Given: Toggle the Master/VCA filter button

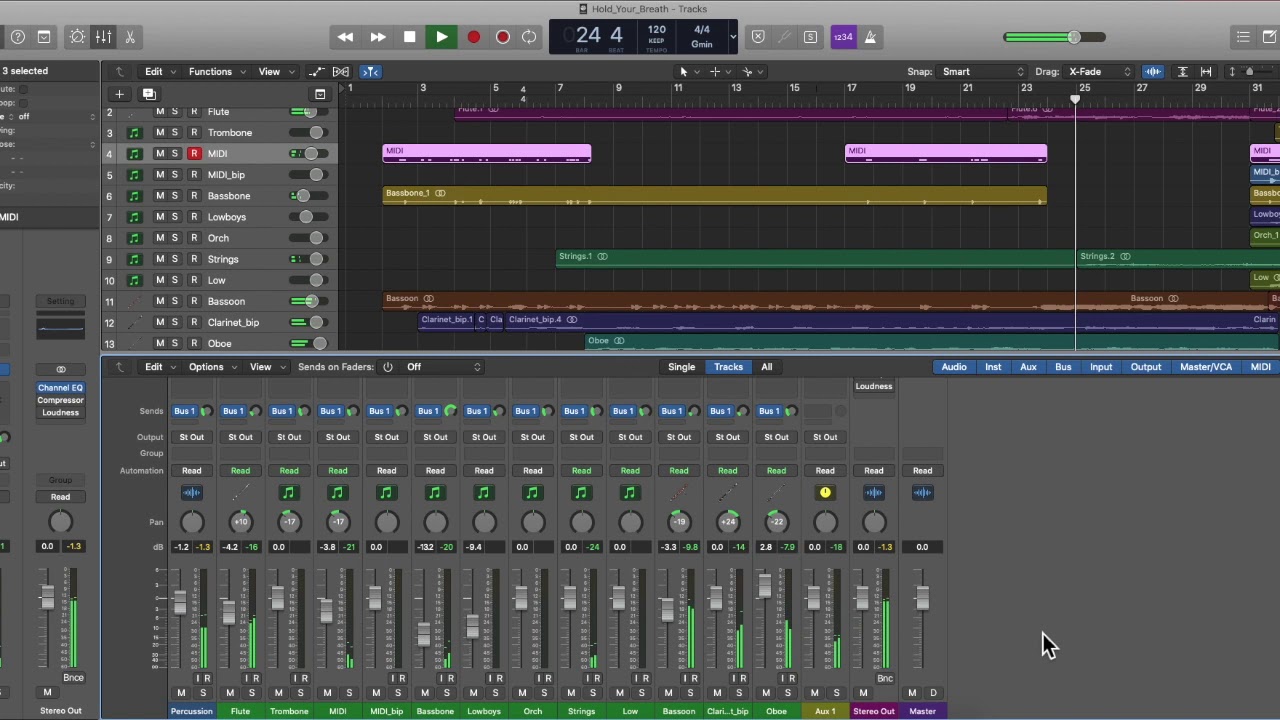Looking at the screenshot, I should (x=1206, y=367).
